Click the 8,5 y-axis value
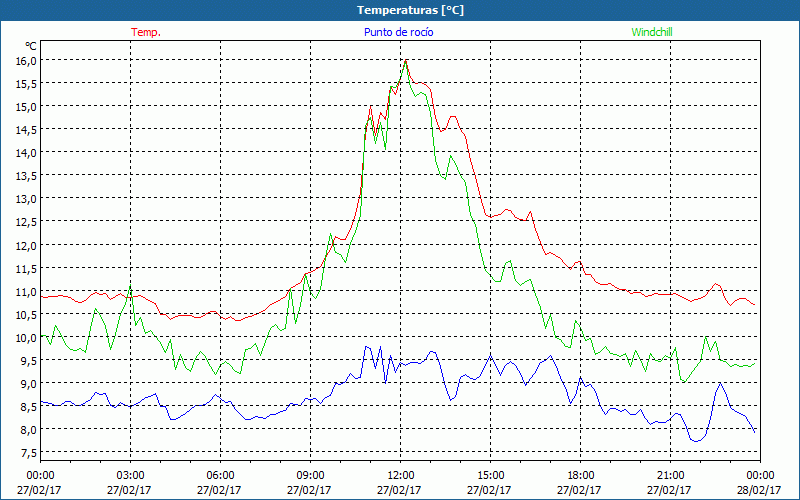This screenshot has width=800, height=500. 29,407
